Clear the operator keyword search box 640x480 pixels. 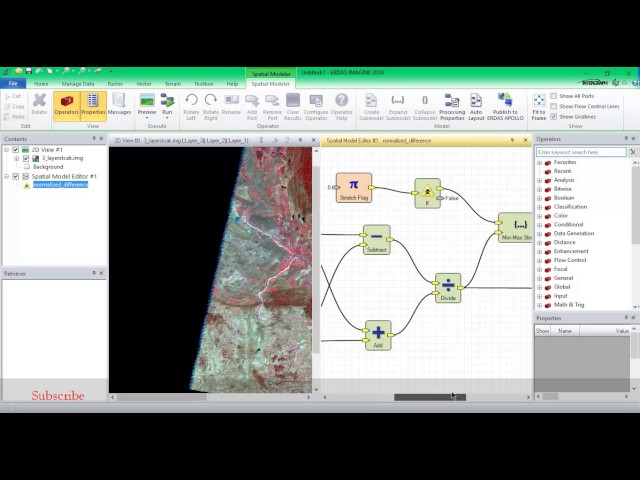[x=633, y=152]
